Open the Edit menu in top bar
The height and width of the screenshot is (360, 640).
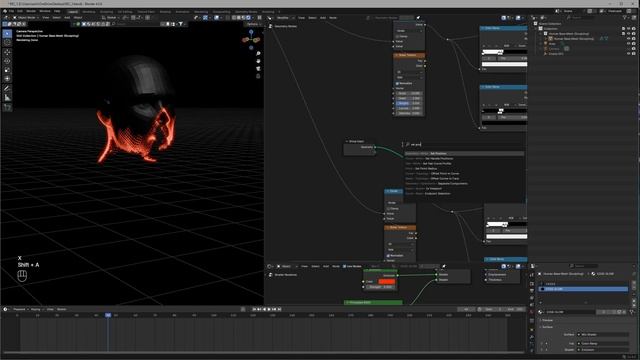(20, 11)
